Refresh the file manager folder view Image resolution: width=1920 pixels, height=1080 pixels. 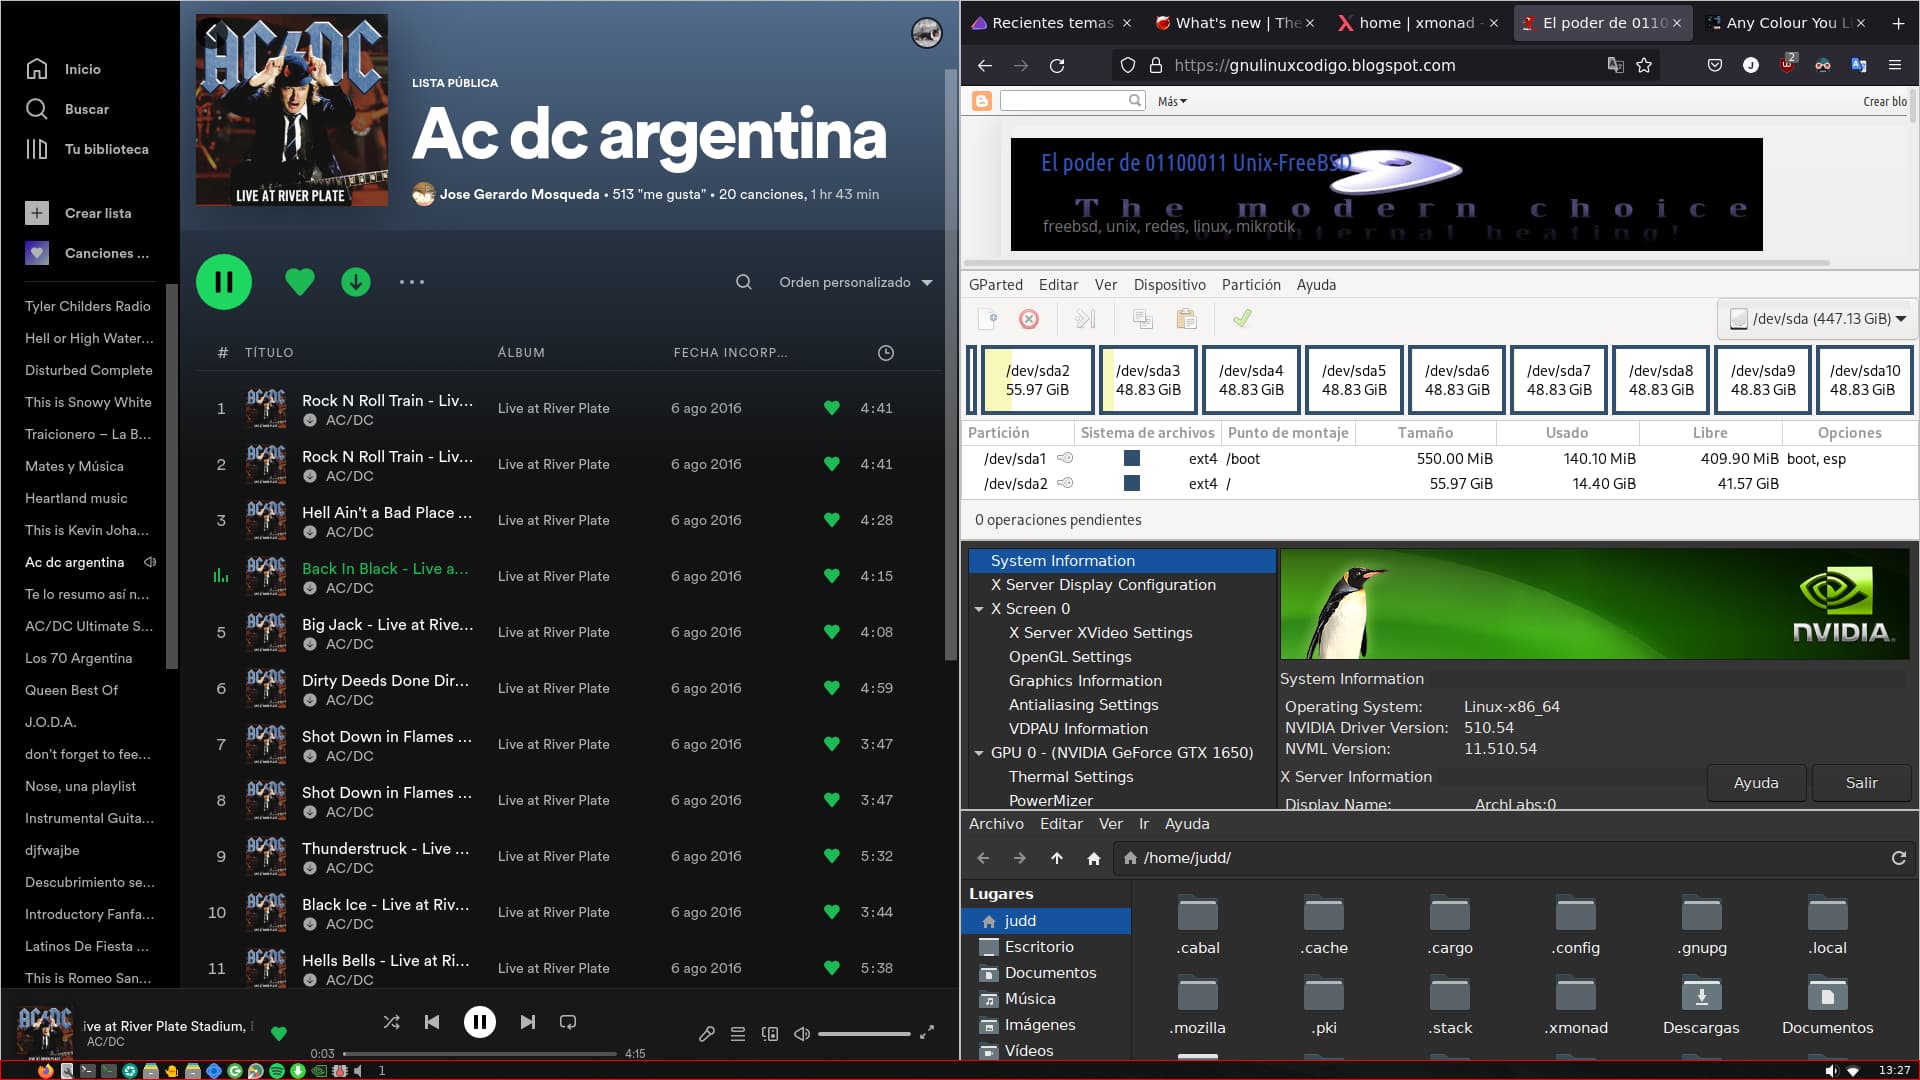pyautogui.click(x=1898, y=858)
